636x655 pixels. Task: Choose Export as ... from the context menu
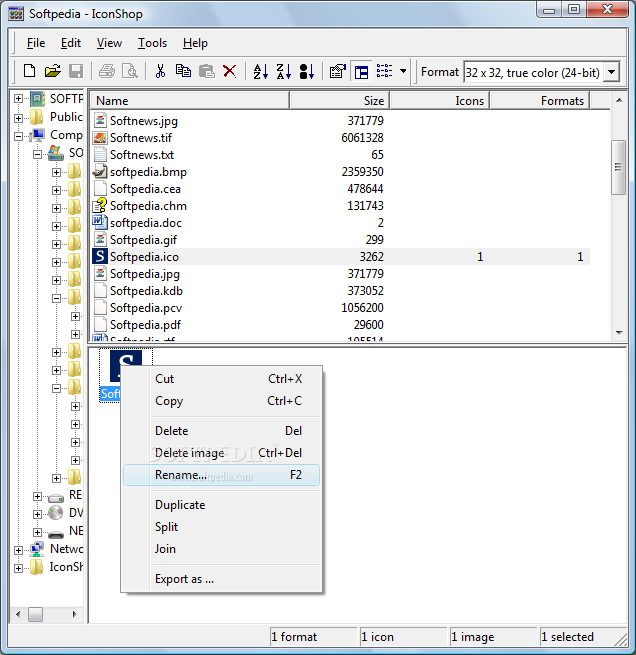[221, 579]
